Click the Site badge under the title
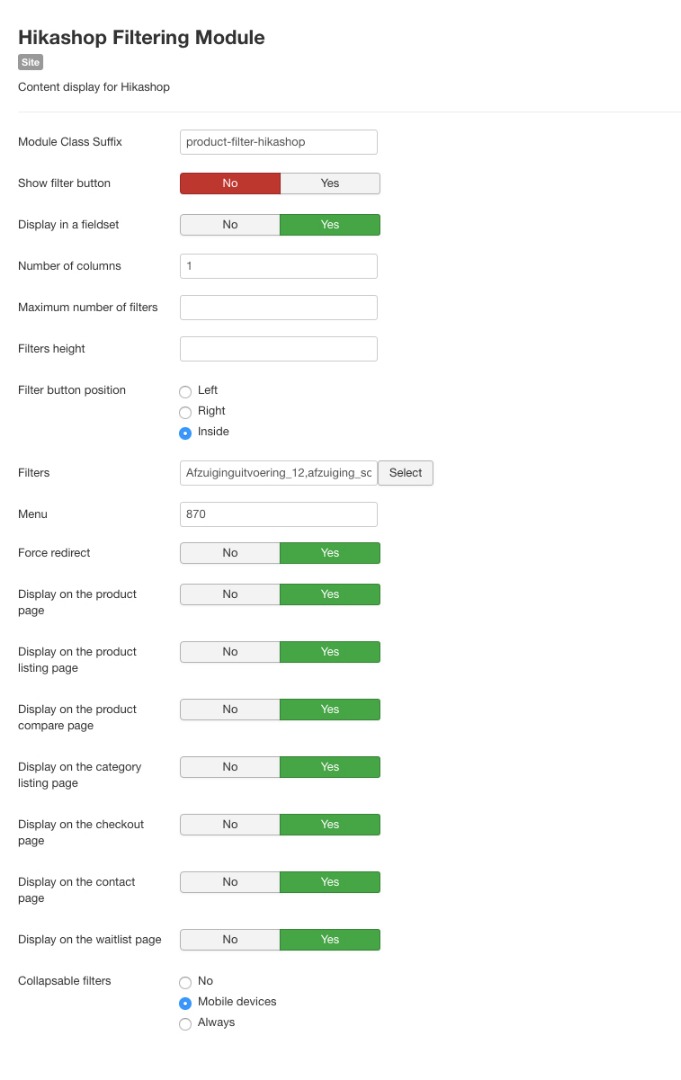681x1080 pixels. pos(30,62)
